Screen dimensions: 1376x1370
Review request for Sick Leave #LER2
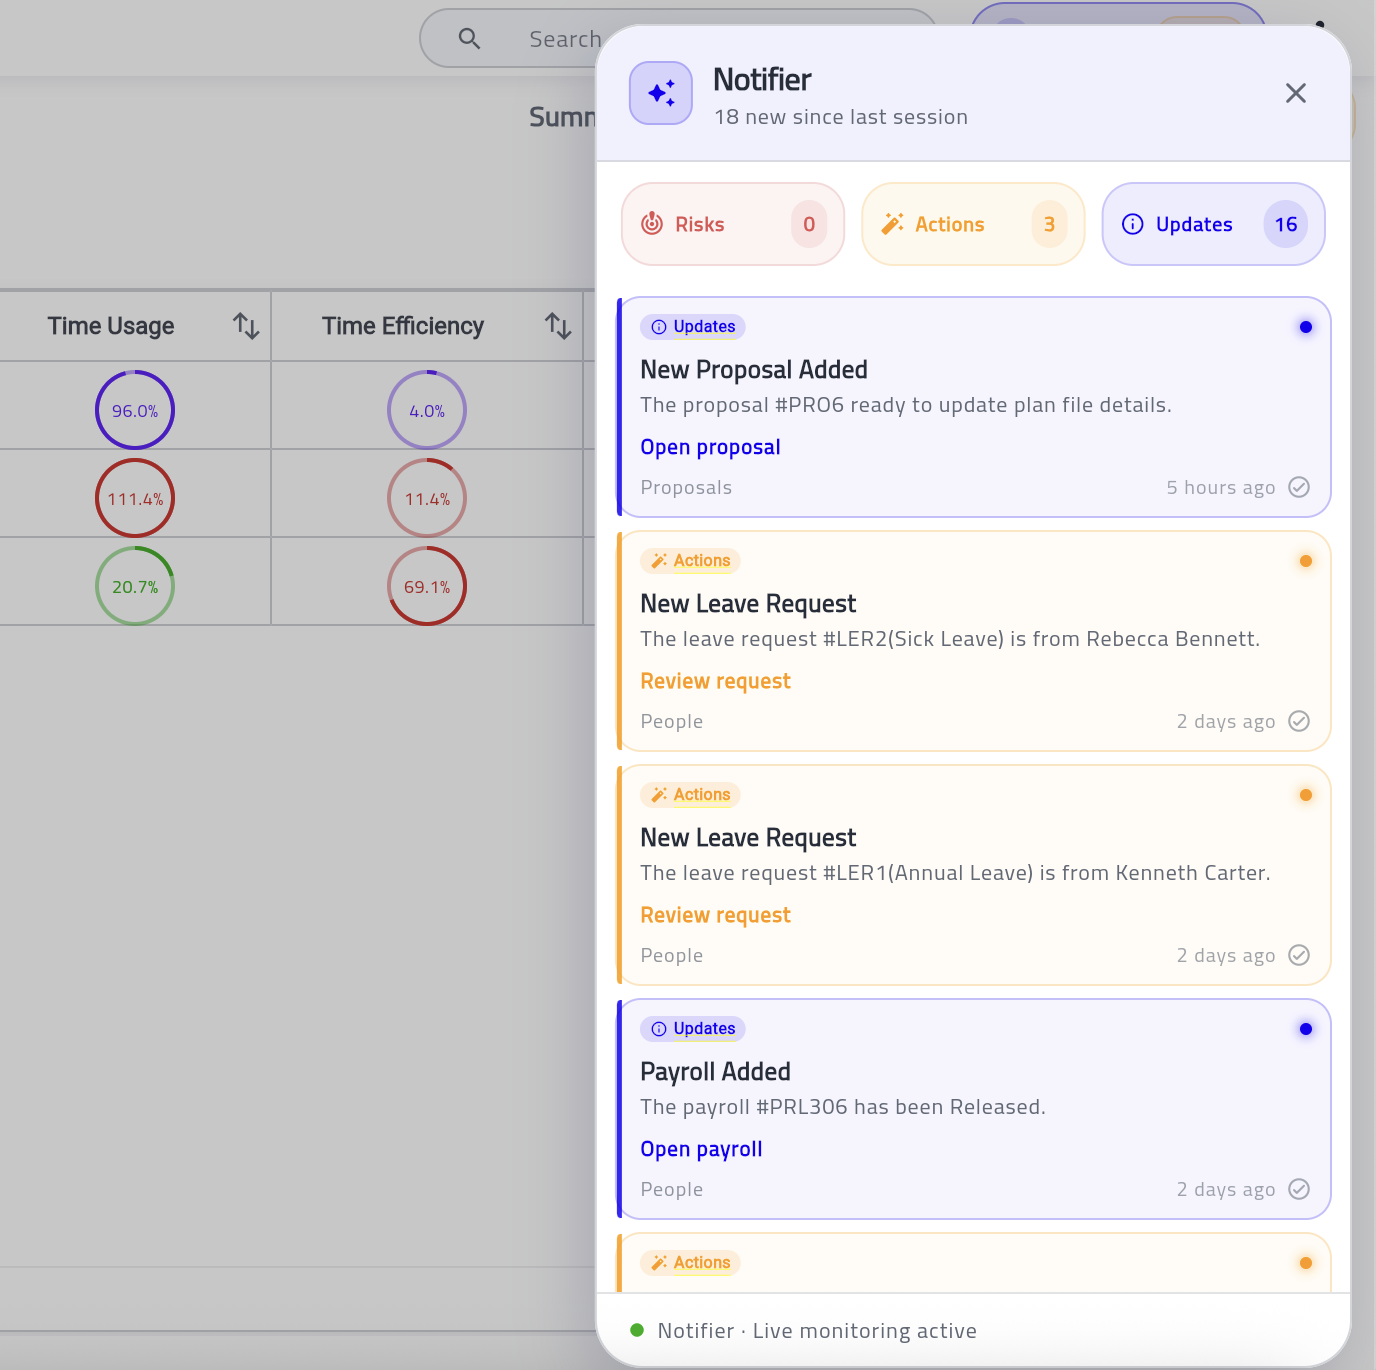[x=715, y=681]
